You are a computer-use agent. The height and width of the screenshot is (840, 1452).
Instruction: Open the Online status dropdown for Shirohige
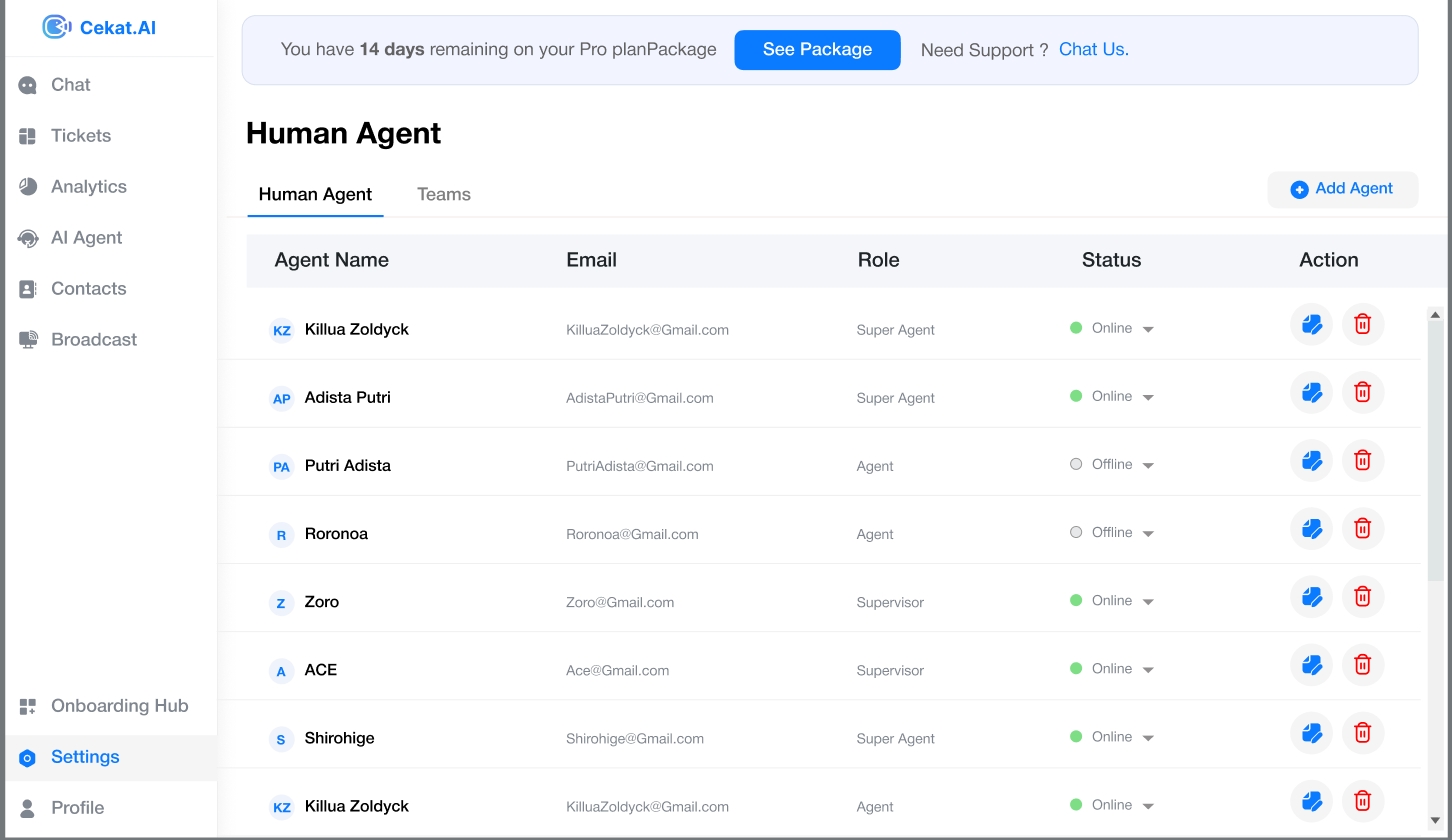[x=1148, y=738]
